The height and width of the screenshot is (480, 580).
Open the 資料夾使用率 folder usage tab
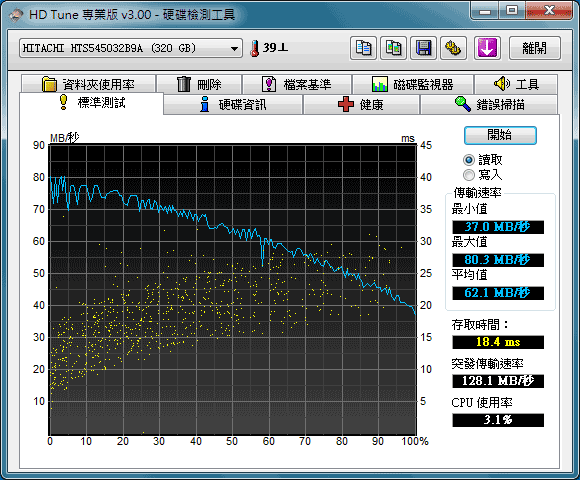point(88,84)
